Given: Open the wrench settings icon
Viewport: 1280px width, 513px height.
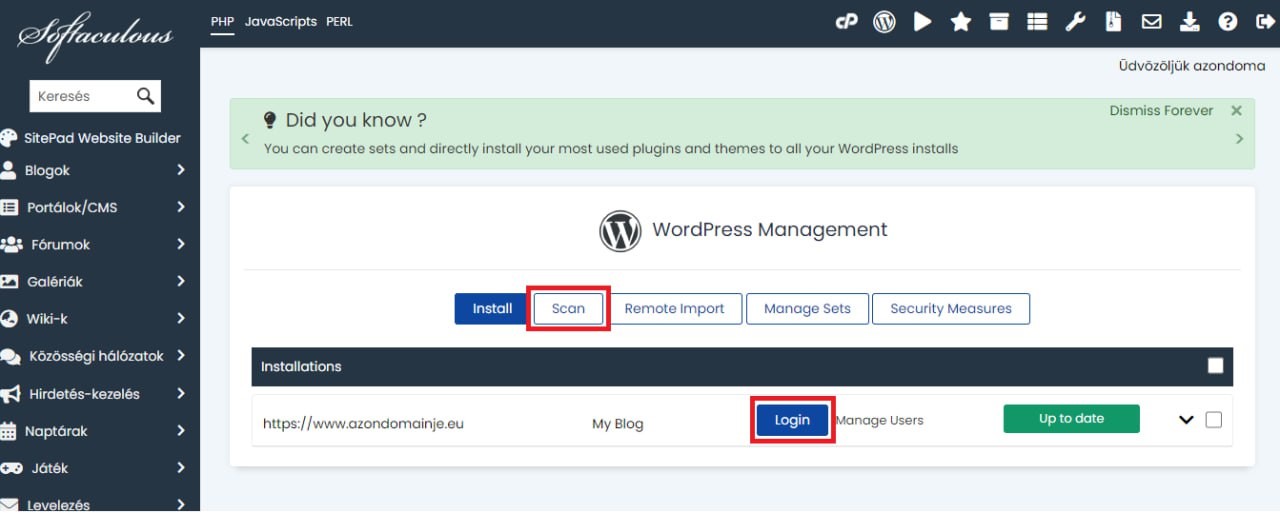Looking at the screenshot, I should (1075, 22).
